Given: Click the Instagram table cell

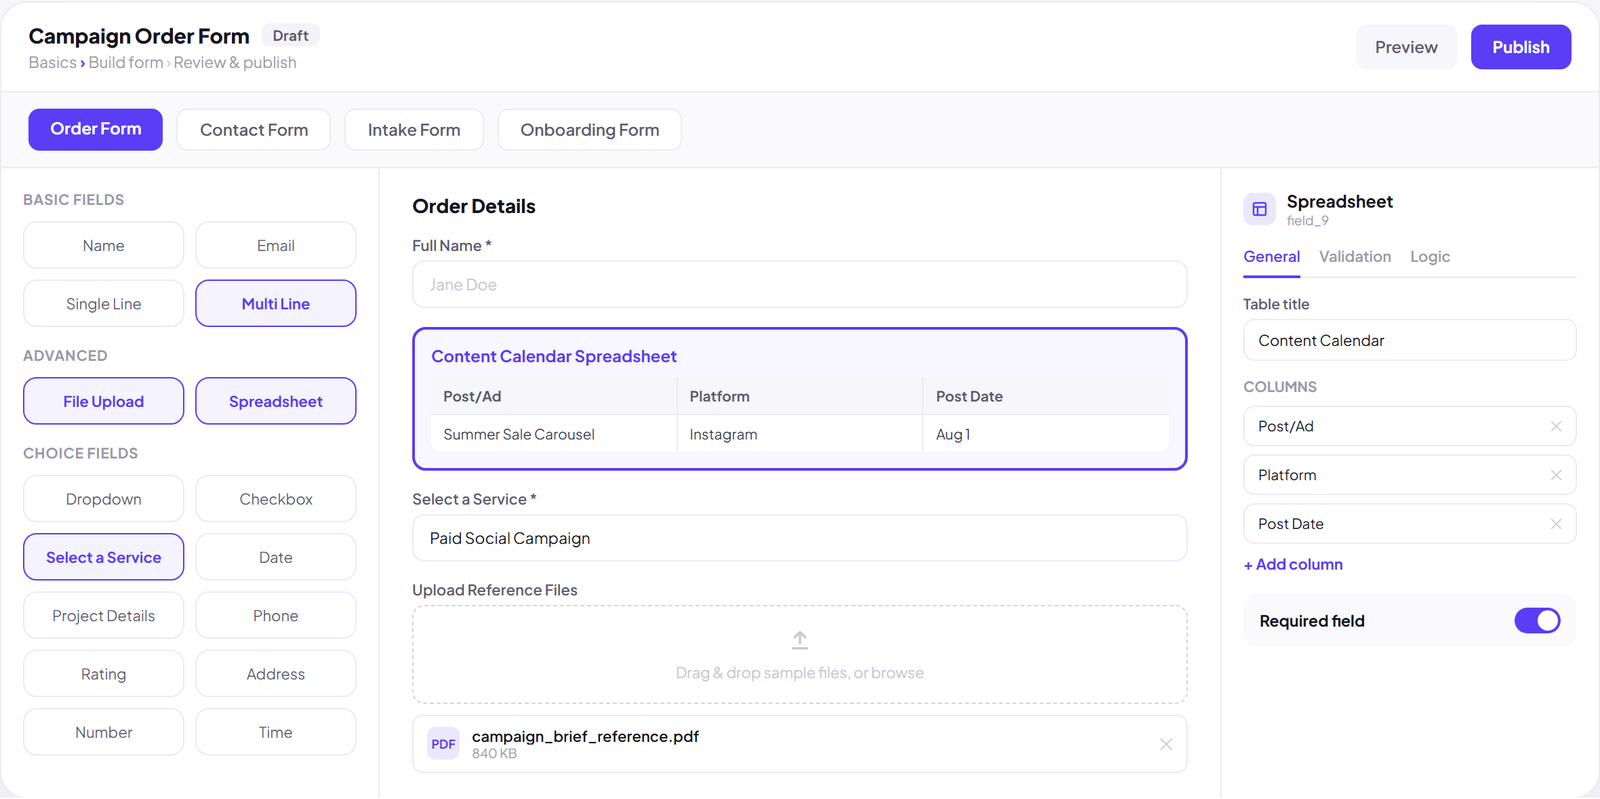Looking at the screenshot, I should tap(800, 434).
